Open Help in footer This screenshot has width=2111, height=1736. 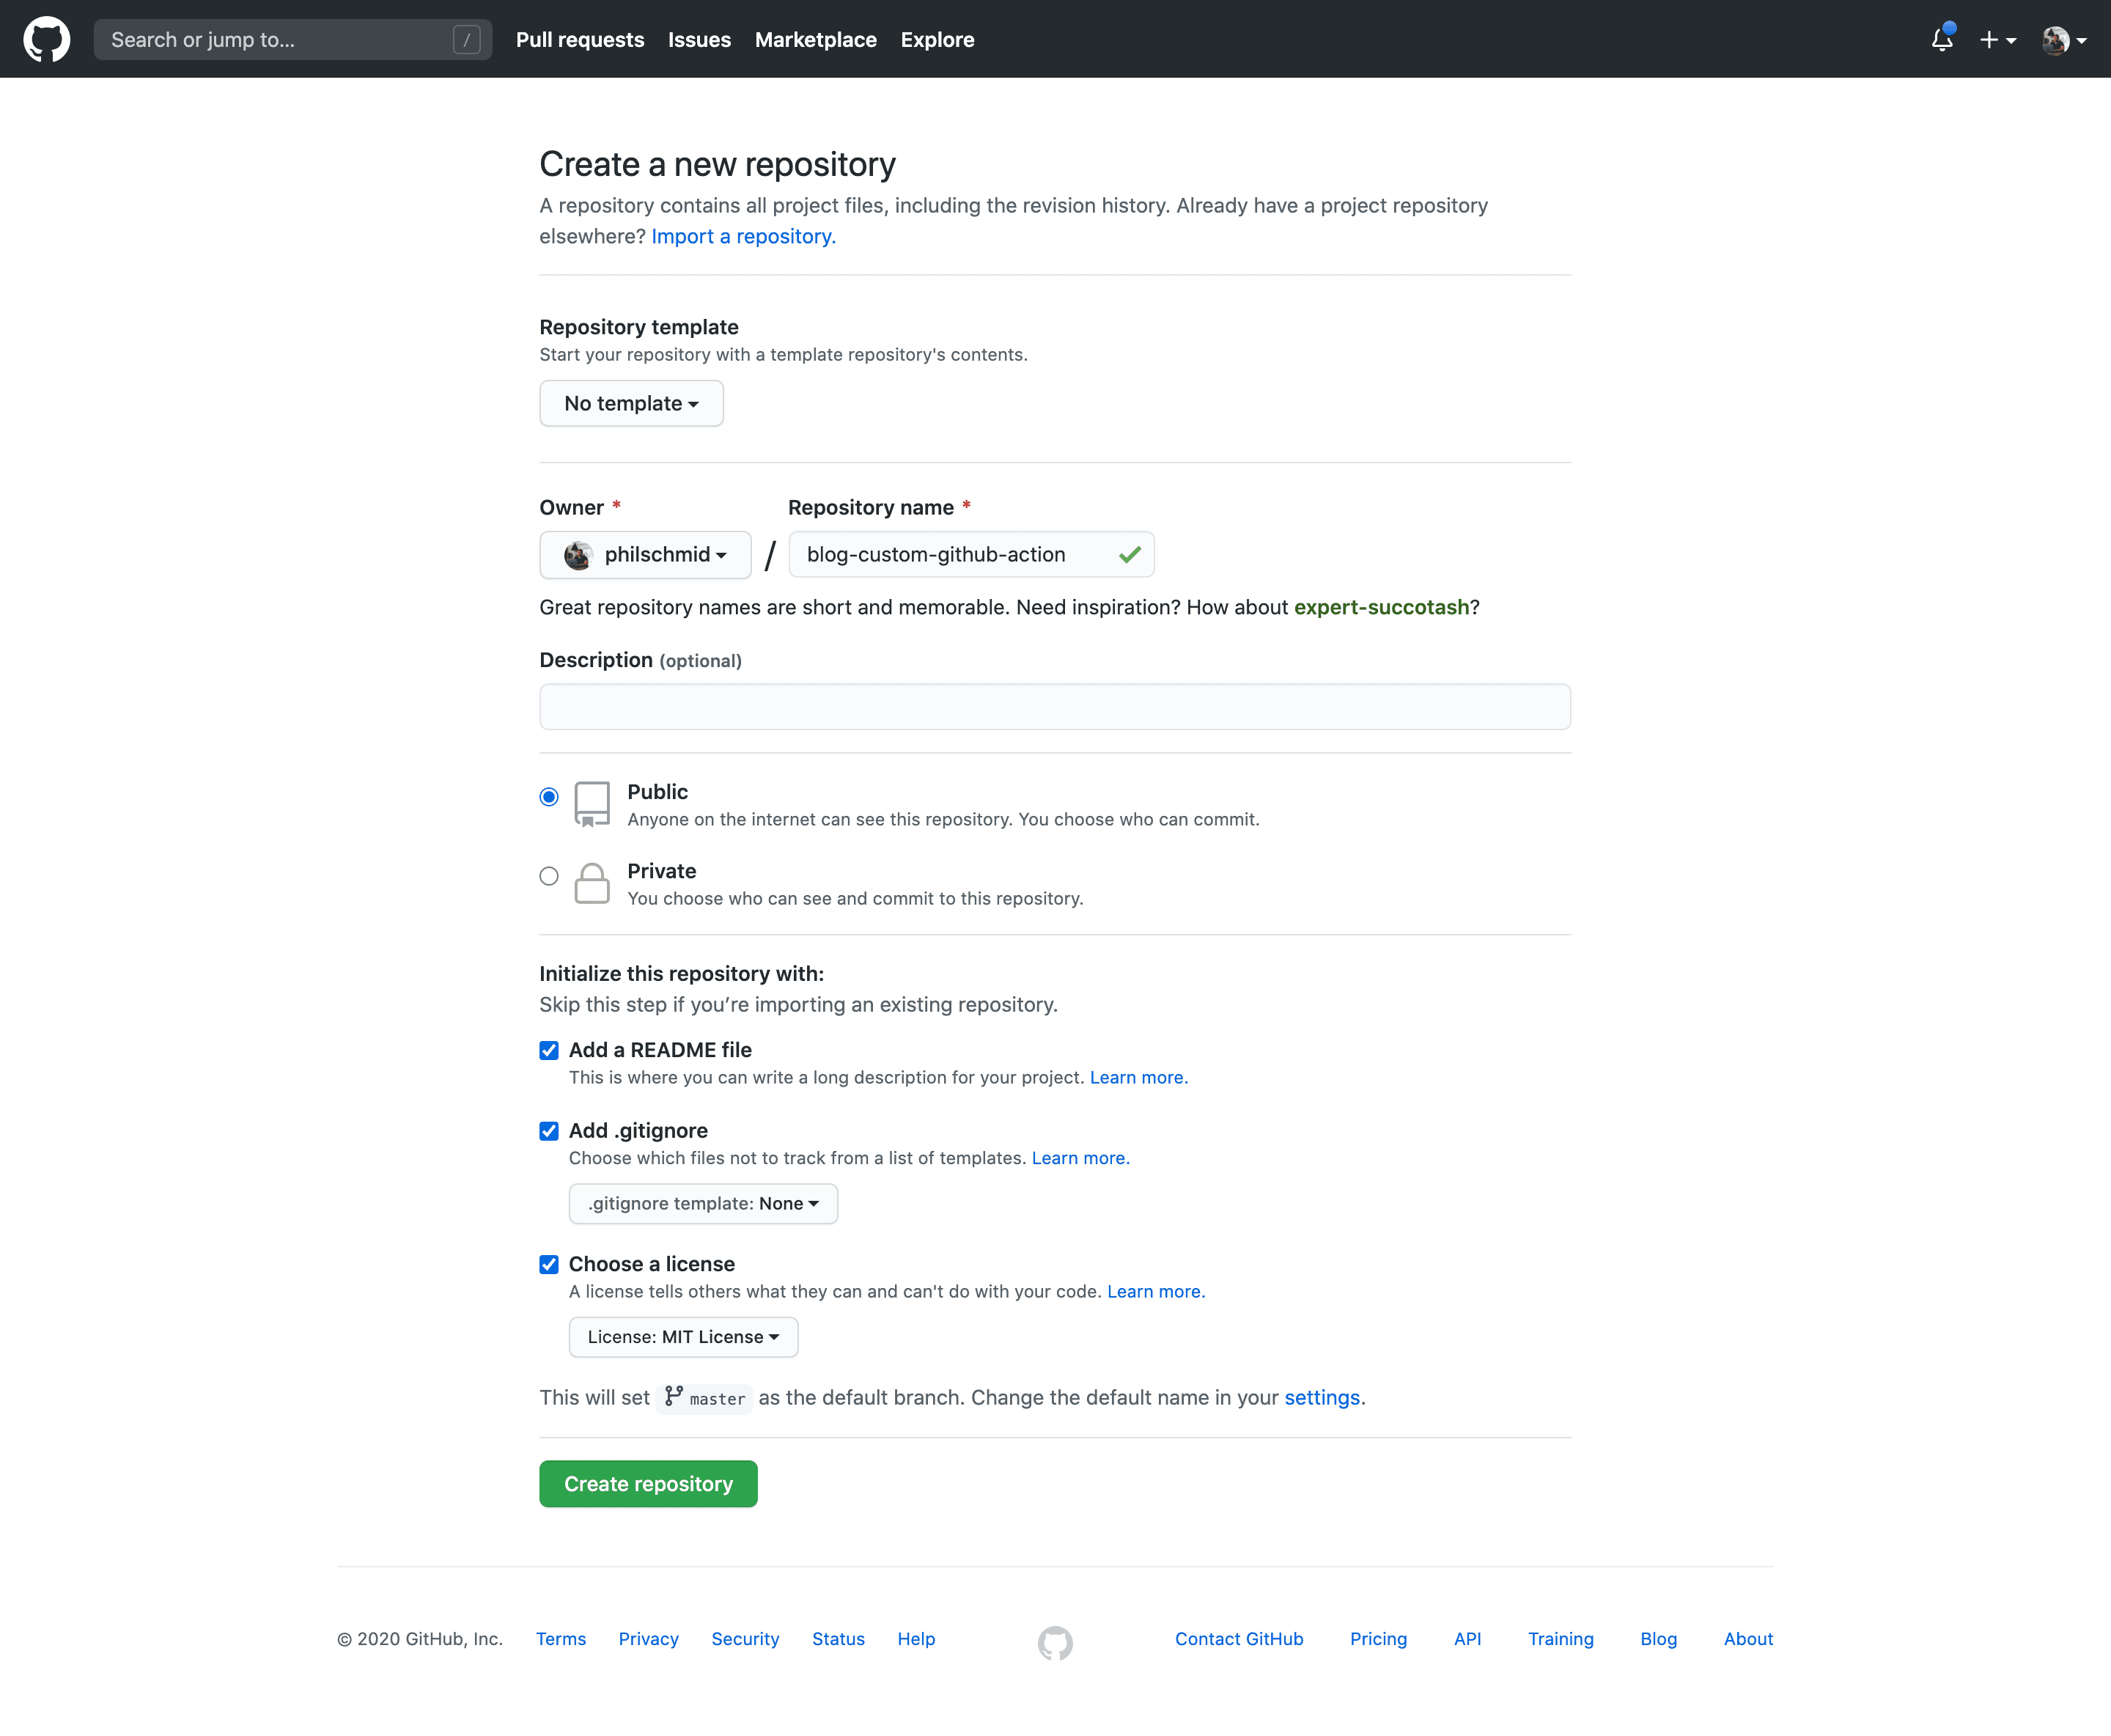[916, 1639]
